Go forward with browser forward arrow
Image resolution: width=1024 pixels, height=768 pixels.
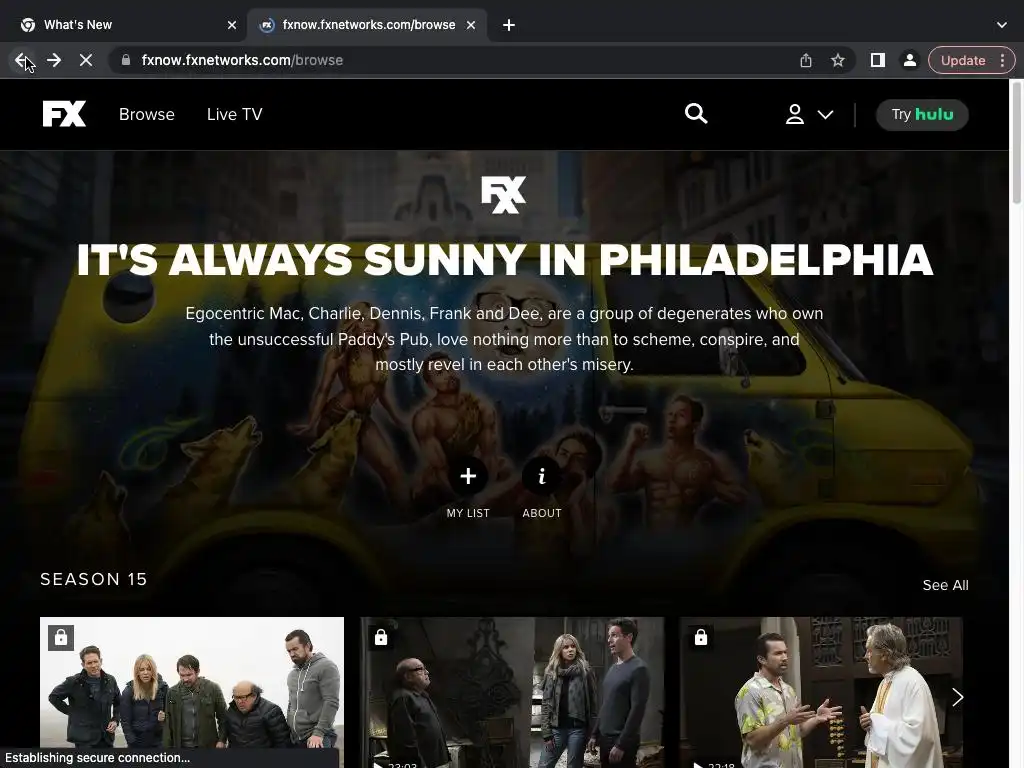point(54,60)
